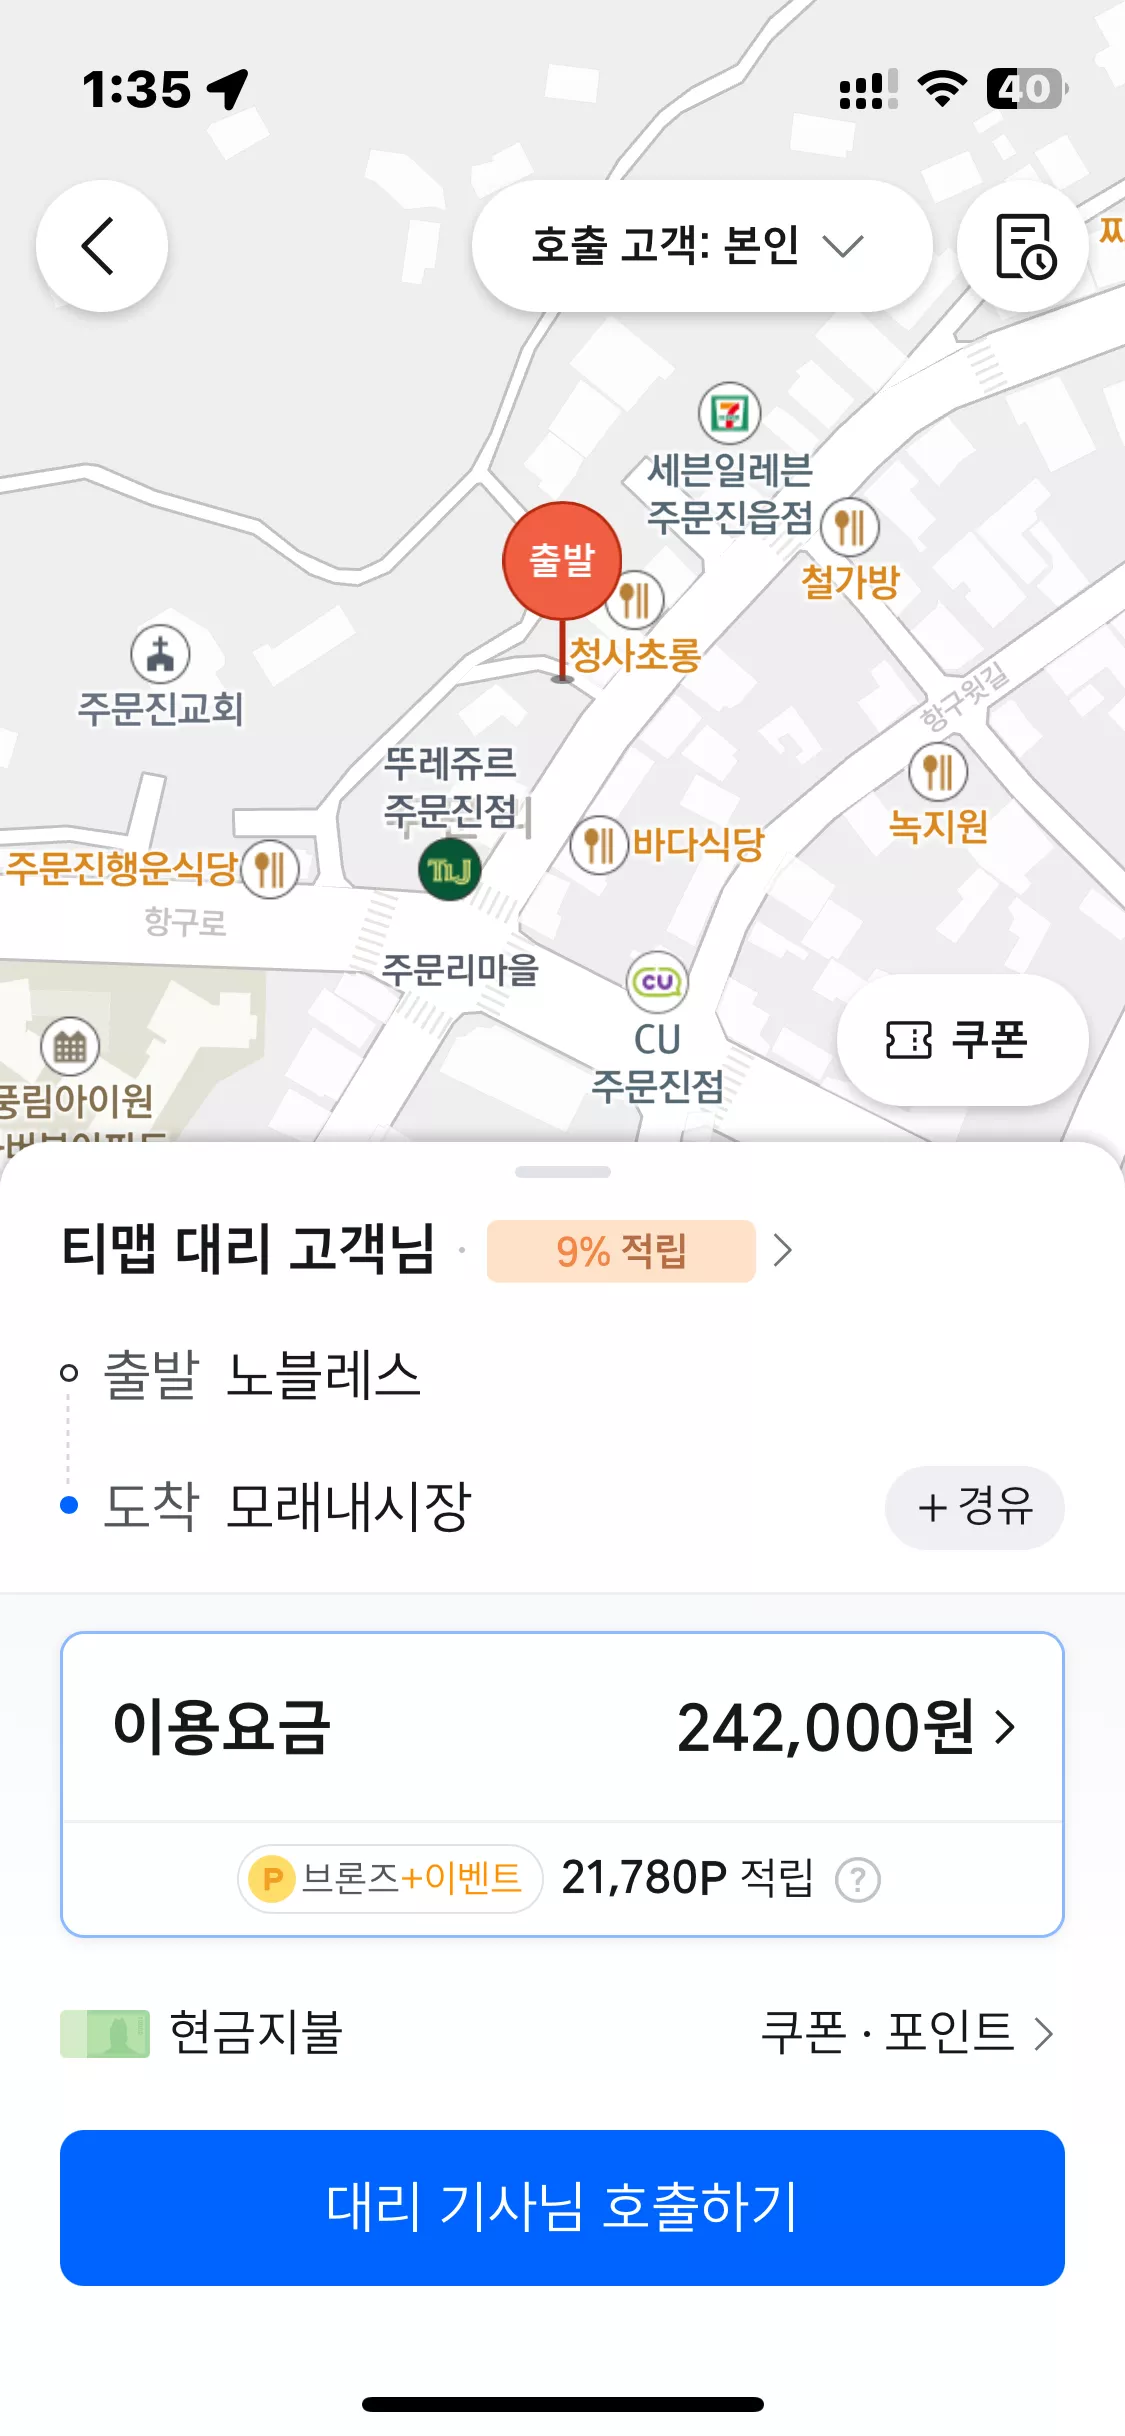
Task: Select 현금지불 payment method
Action: [x=202, y=2033]
